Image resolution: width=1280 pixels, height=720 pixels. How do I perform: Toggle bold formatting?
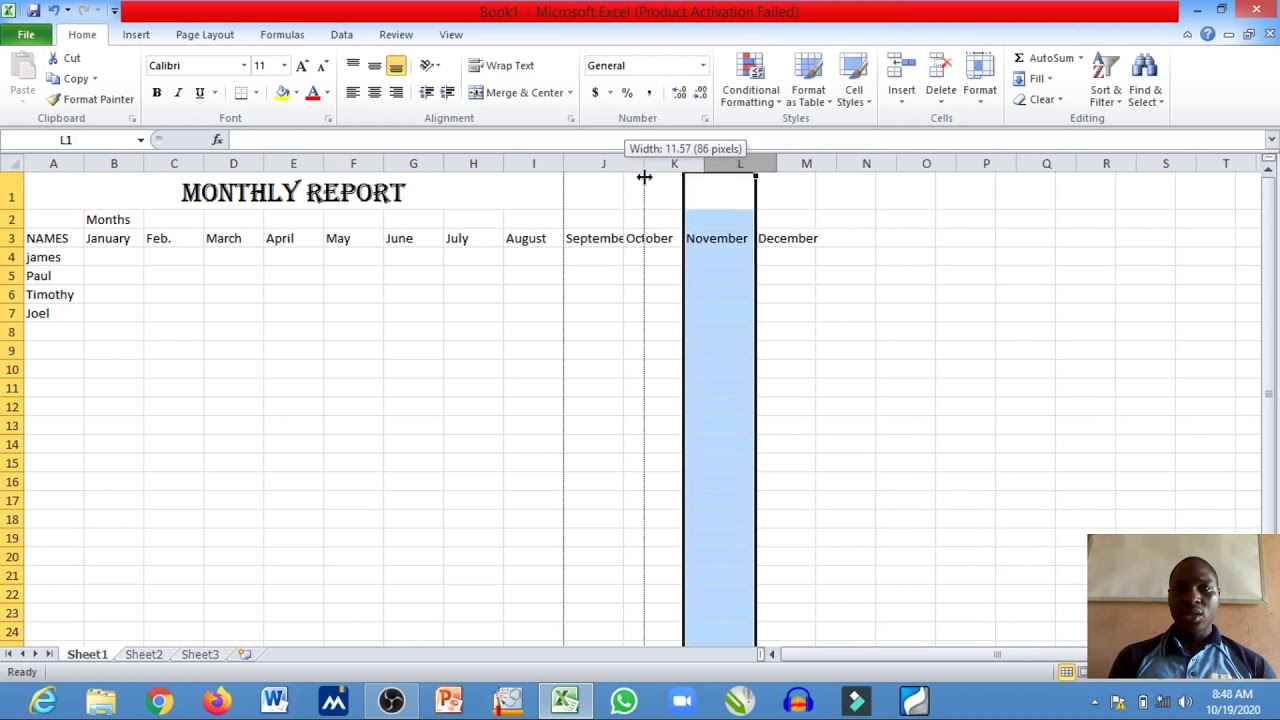point(156,93)
